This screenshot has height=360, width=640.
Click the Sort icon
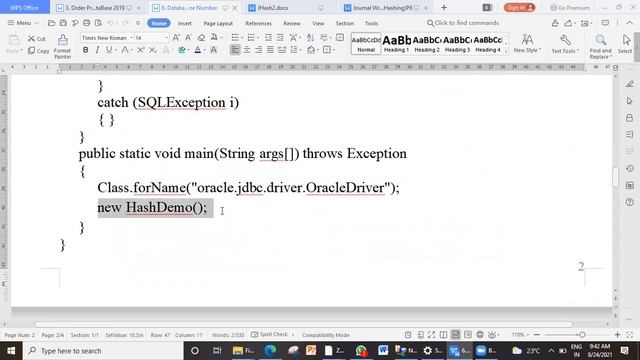310,38
